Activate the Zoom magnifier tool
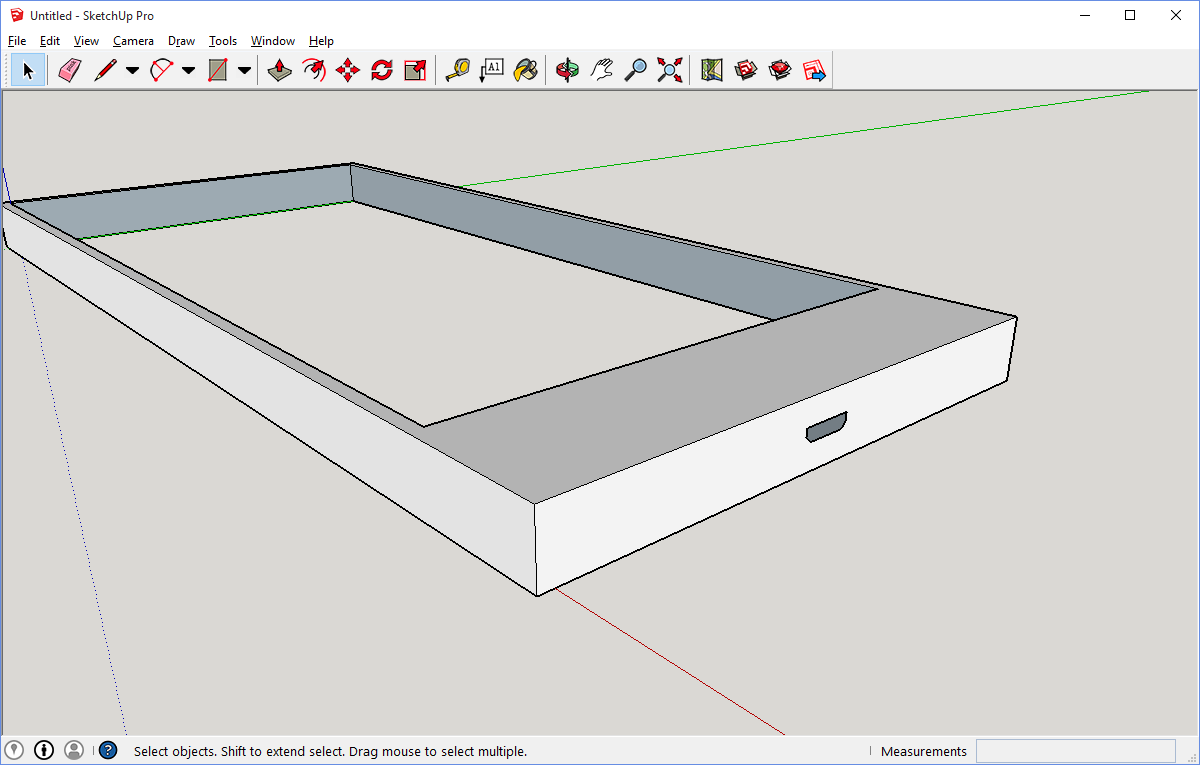Screen dimensions: 1200x765 point(635,70)
